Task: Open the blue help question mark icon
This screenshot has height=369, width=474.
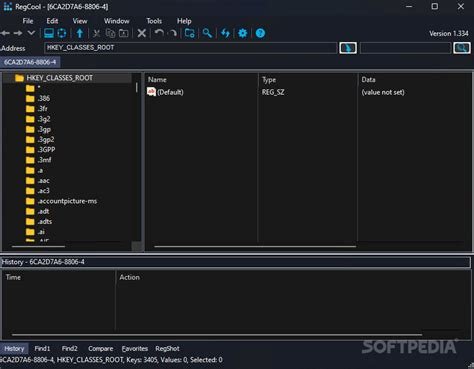Action: pos(260,33)
